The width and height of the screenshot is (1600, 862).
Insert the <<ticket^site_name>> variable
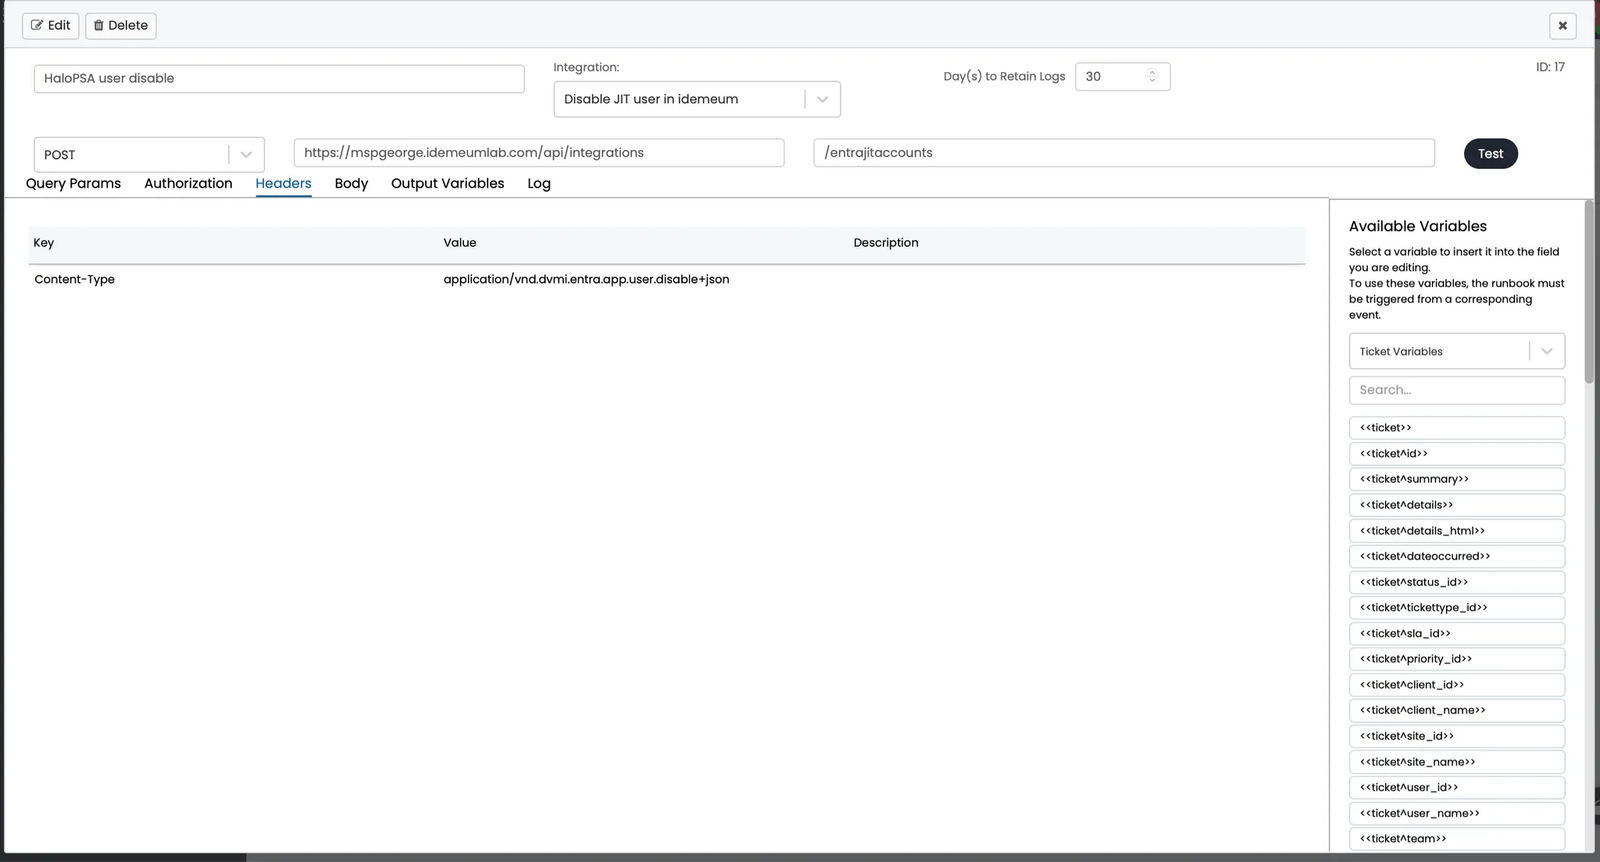[x=1456, y=762]
